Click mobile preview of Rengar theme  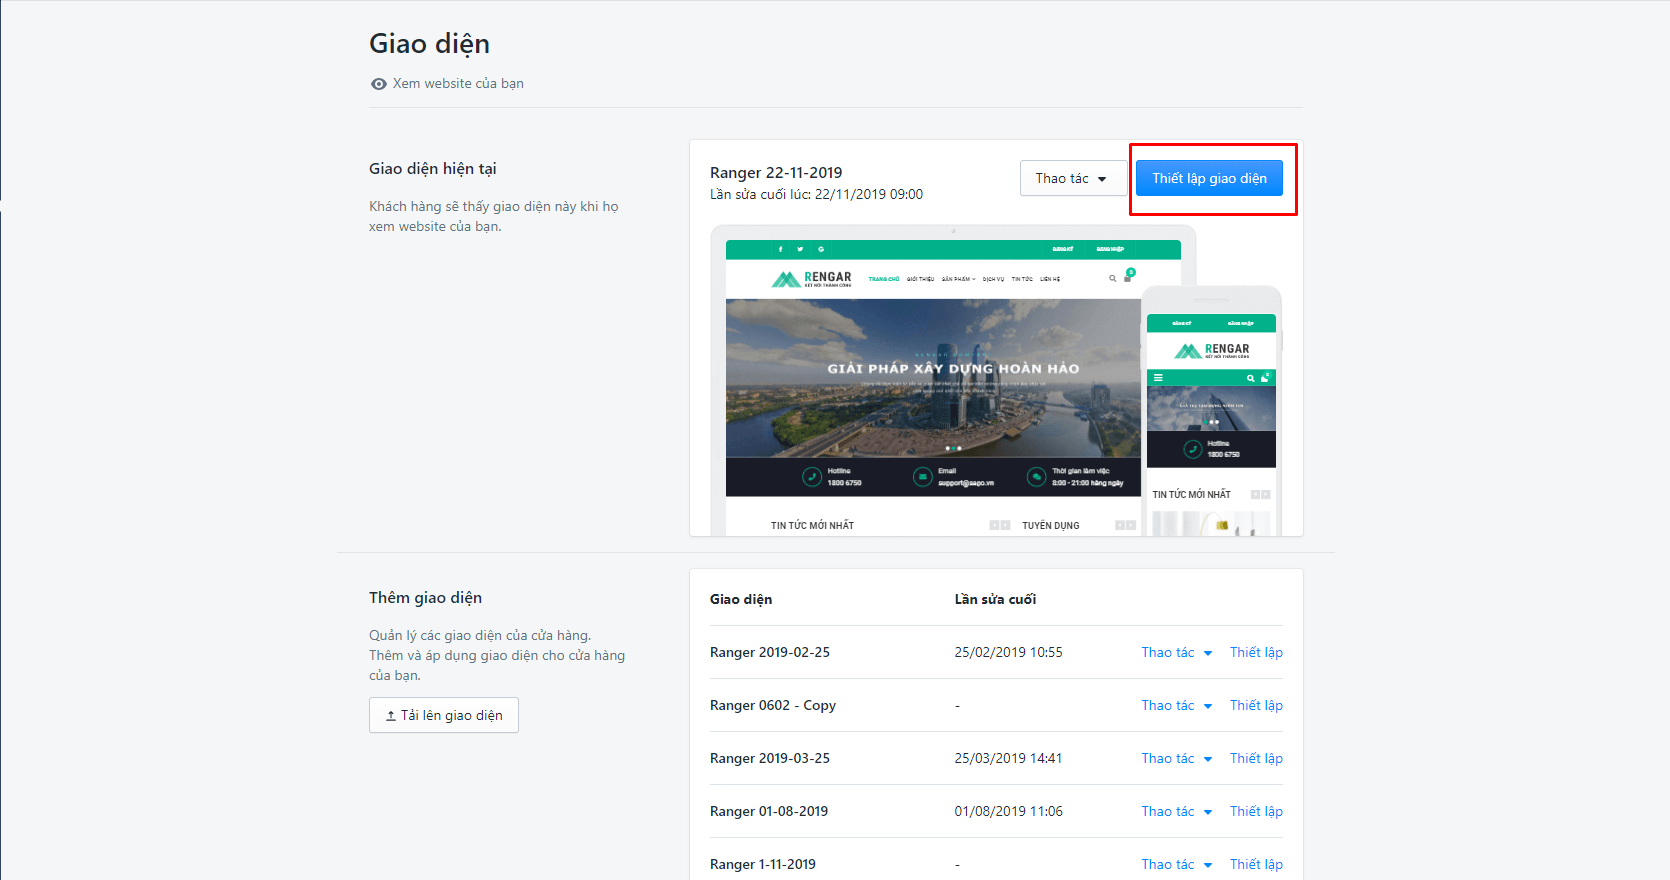[1211, 411]
